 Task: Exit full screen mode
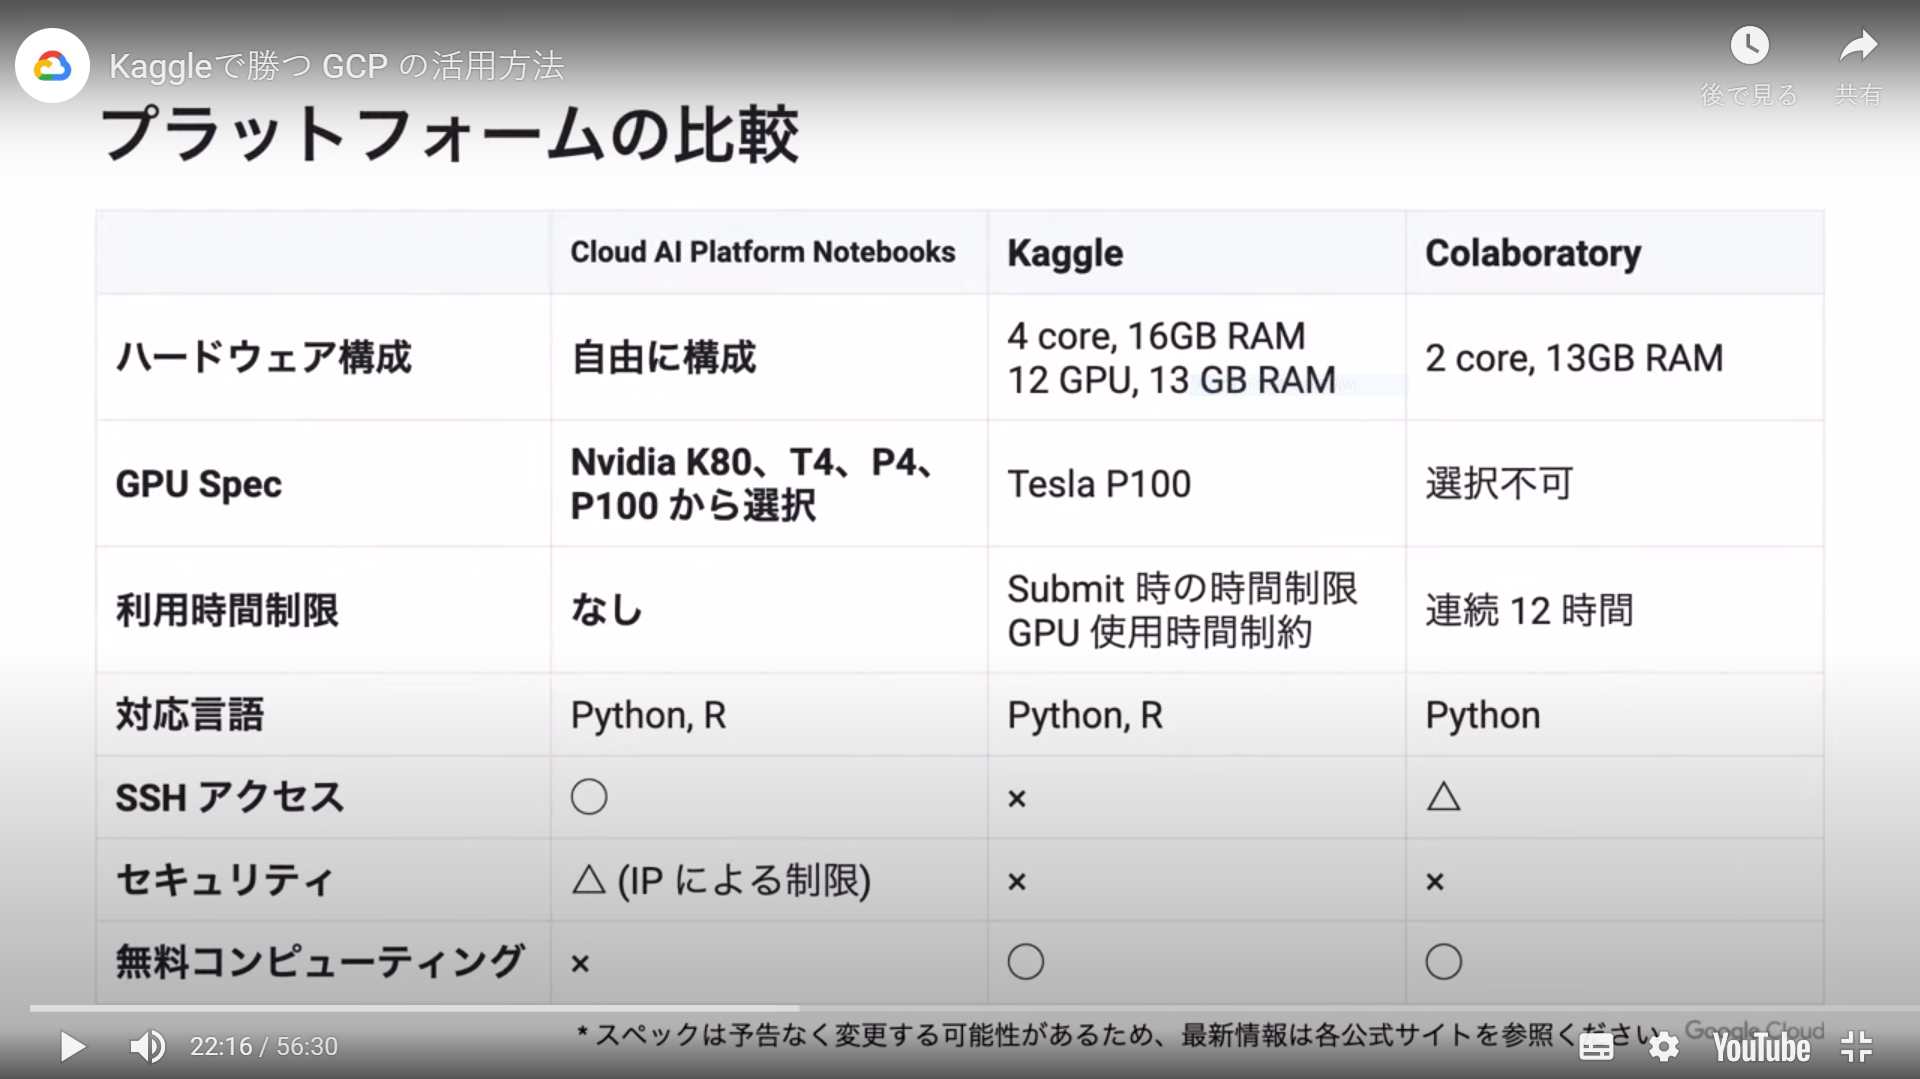tap(1856, 1046)
